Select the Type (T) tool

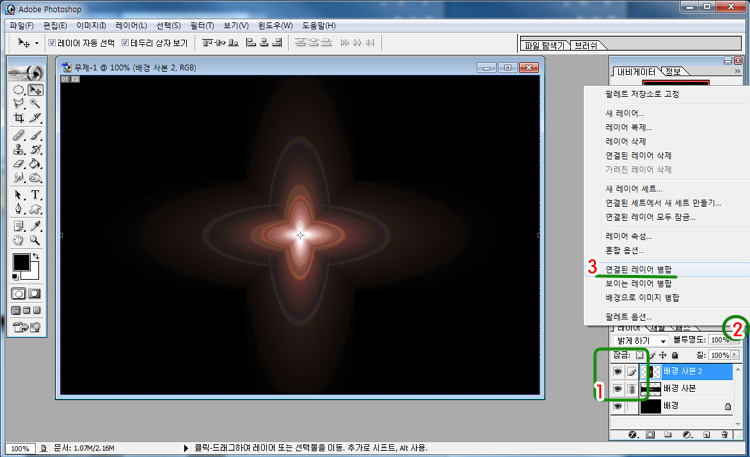pyautogui.click(x=35, y=194)
